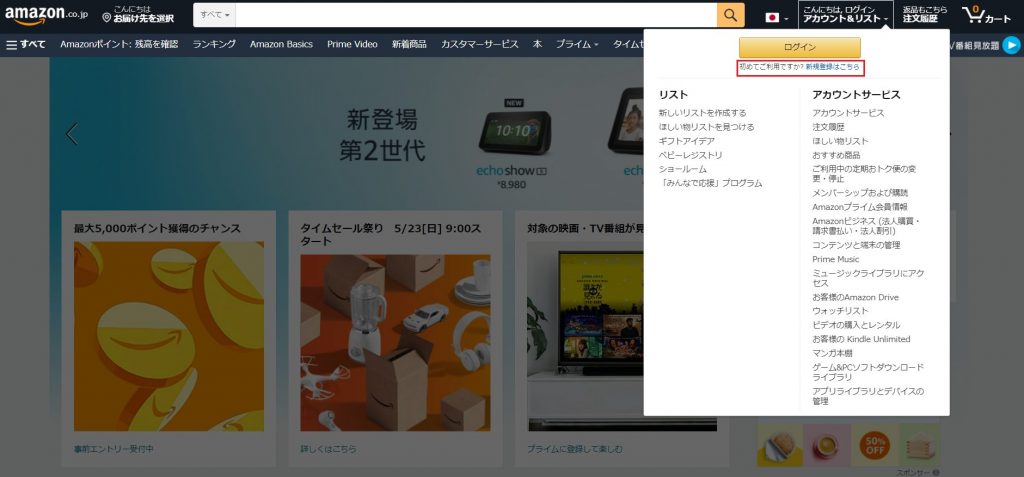Click the Amazon.co.jp logo

click(46, 14)
